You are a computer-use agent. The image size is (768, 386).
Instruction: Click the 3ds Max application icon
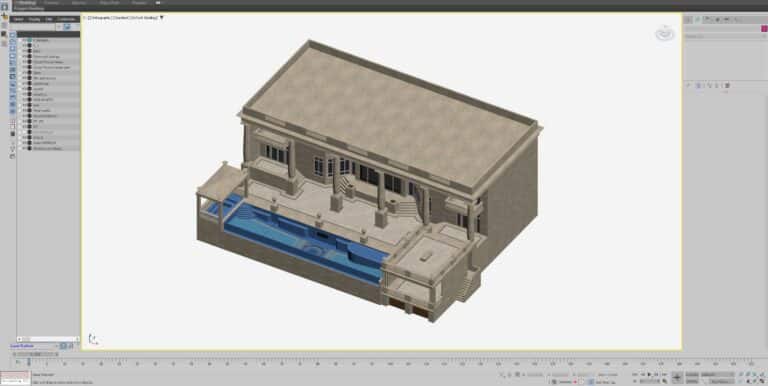coord(4,6)
